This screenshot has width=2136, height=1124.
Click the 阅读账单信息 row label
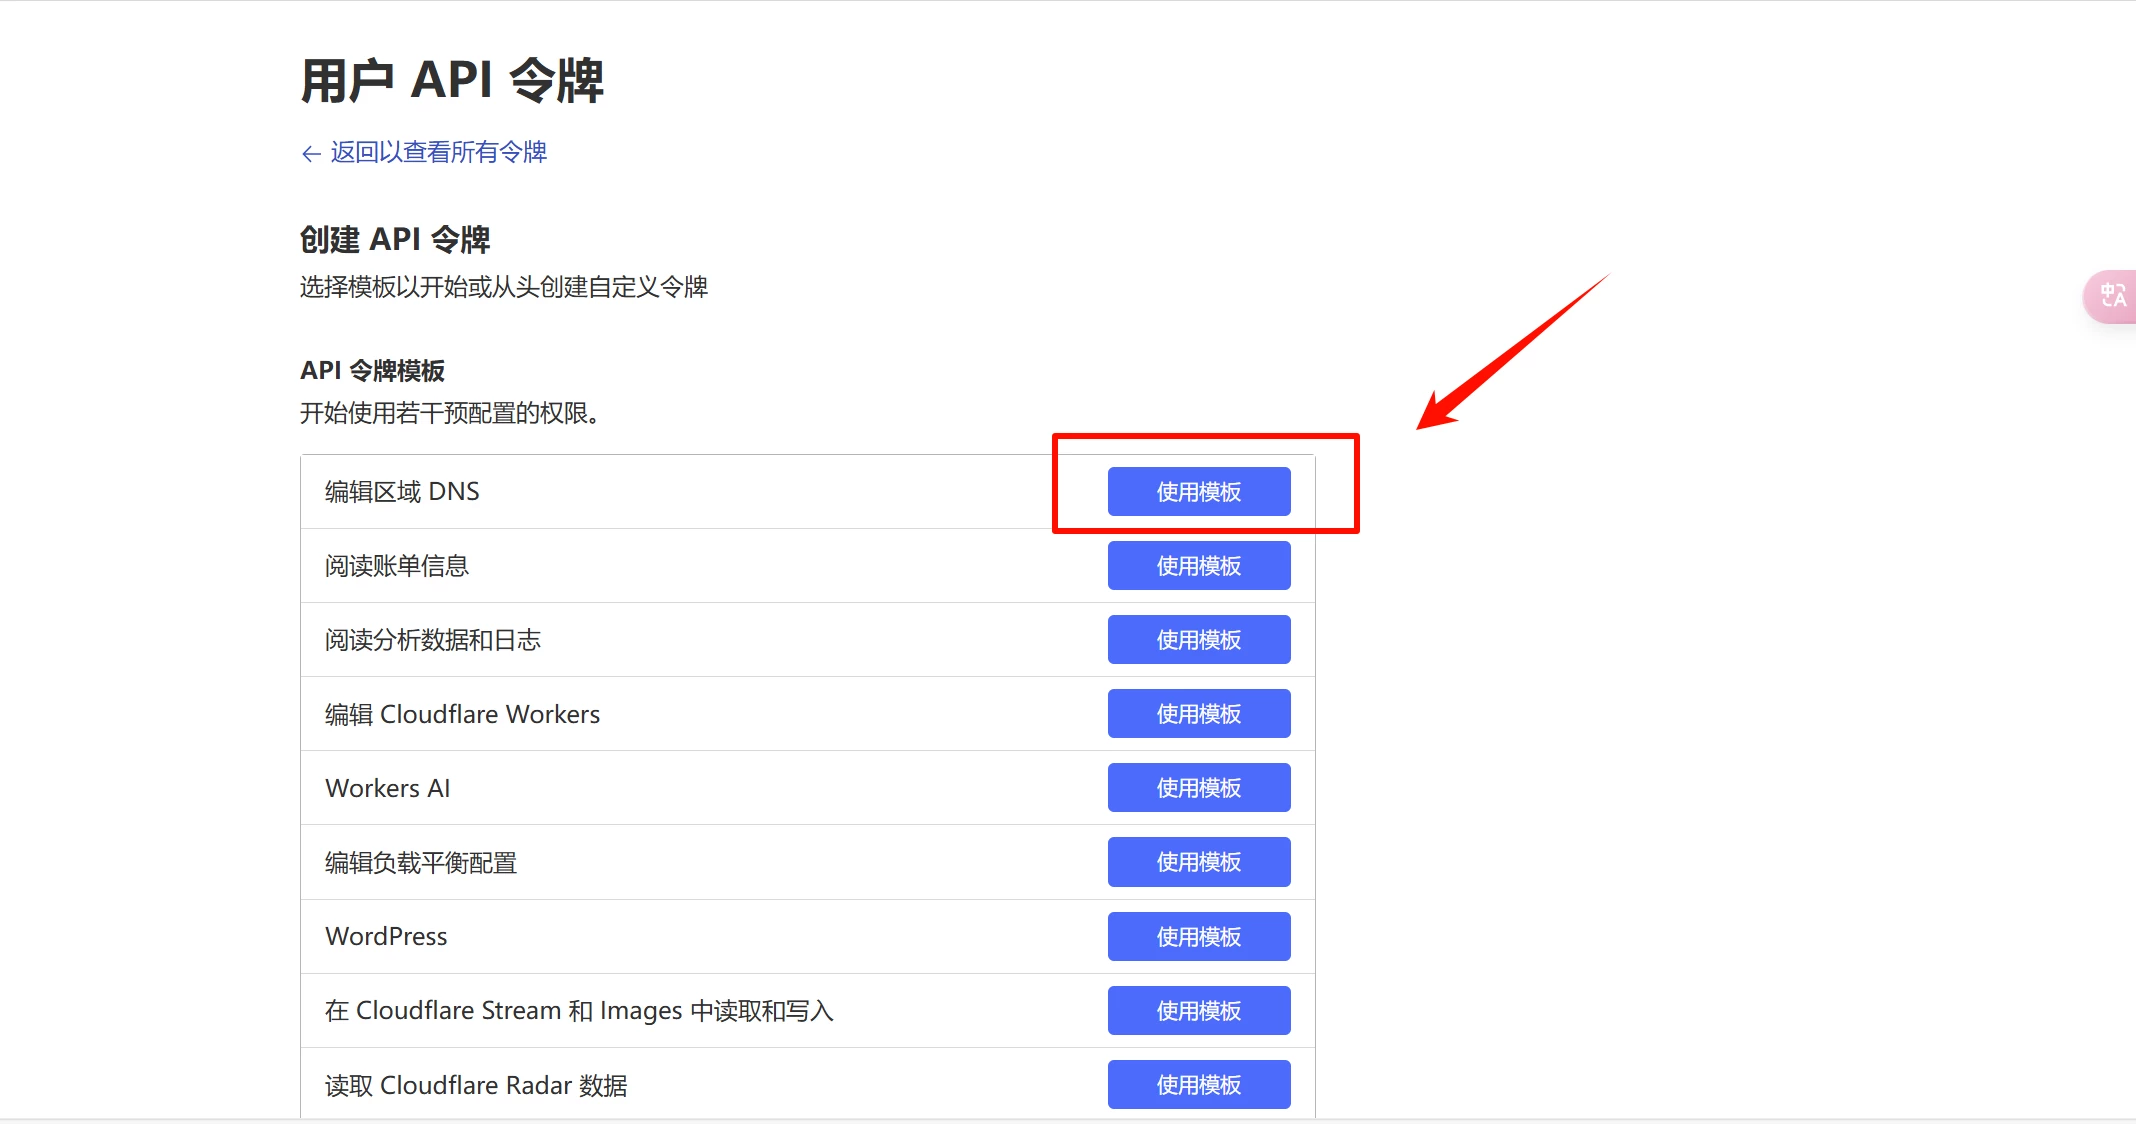tap(397, 566)
